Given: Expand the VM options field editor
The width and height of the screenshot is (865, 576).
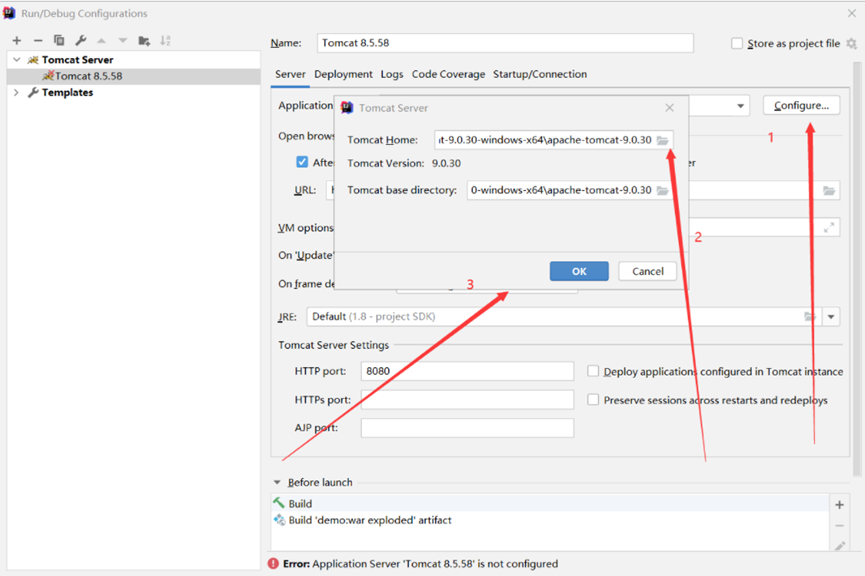Looking at the screenshot, I should pyautogui.click(x=829, y=227).
